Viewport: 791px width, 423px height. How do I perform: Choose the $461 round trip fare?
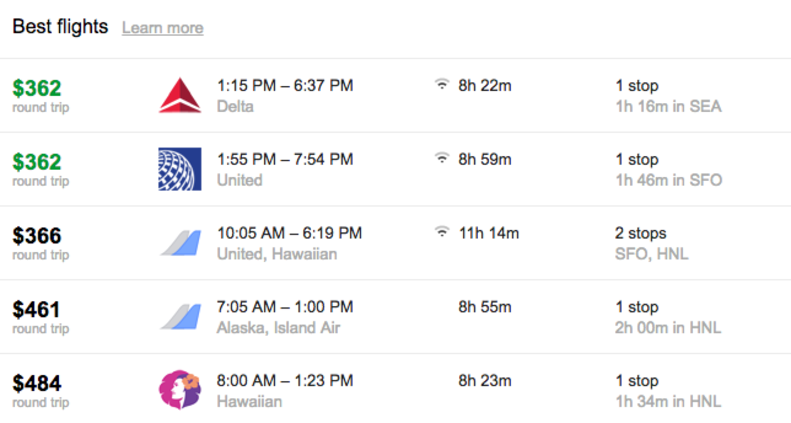tap(36, 309)
